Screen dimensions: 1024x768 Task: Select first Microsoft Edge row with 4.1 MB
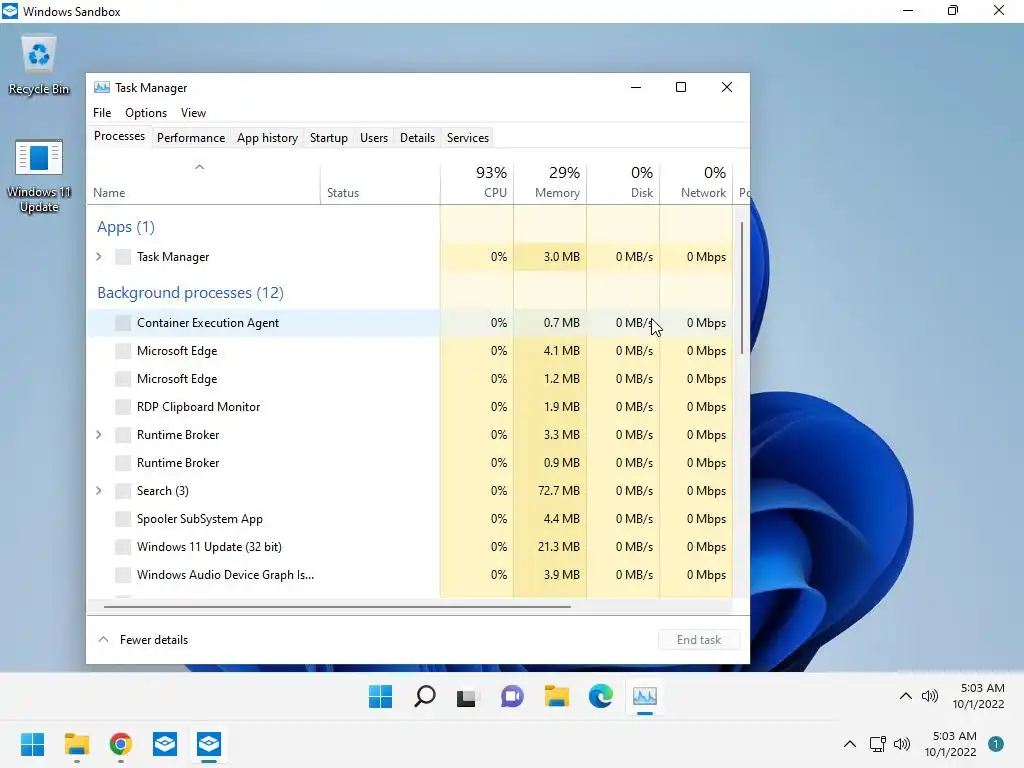(410, 351)
